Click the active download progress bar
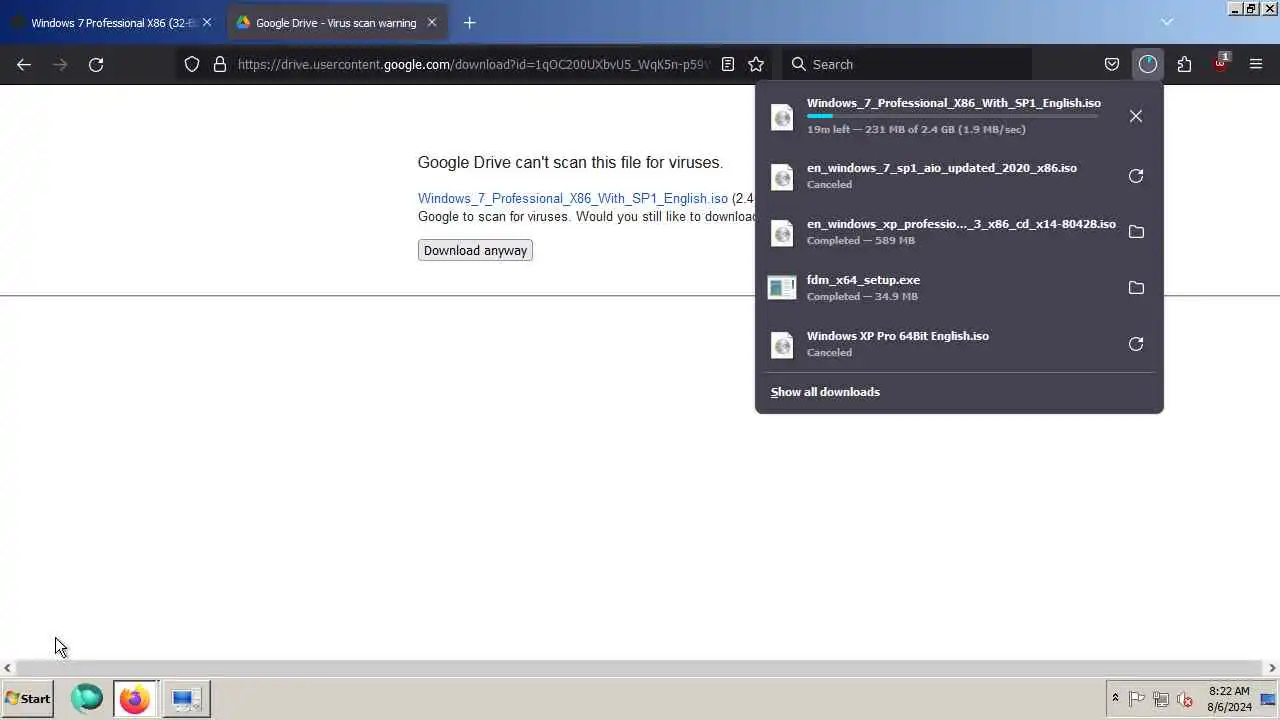Screen dimensions: 1280x720 (x=953, y=116)
